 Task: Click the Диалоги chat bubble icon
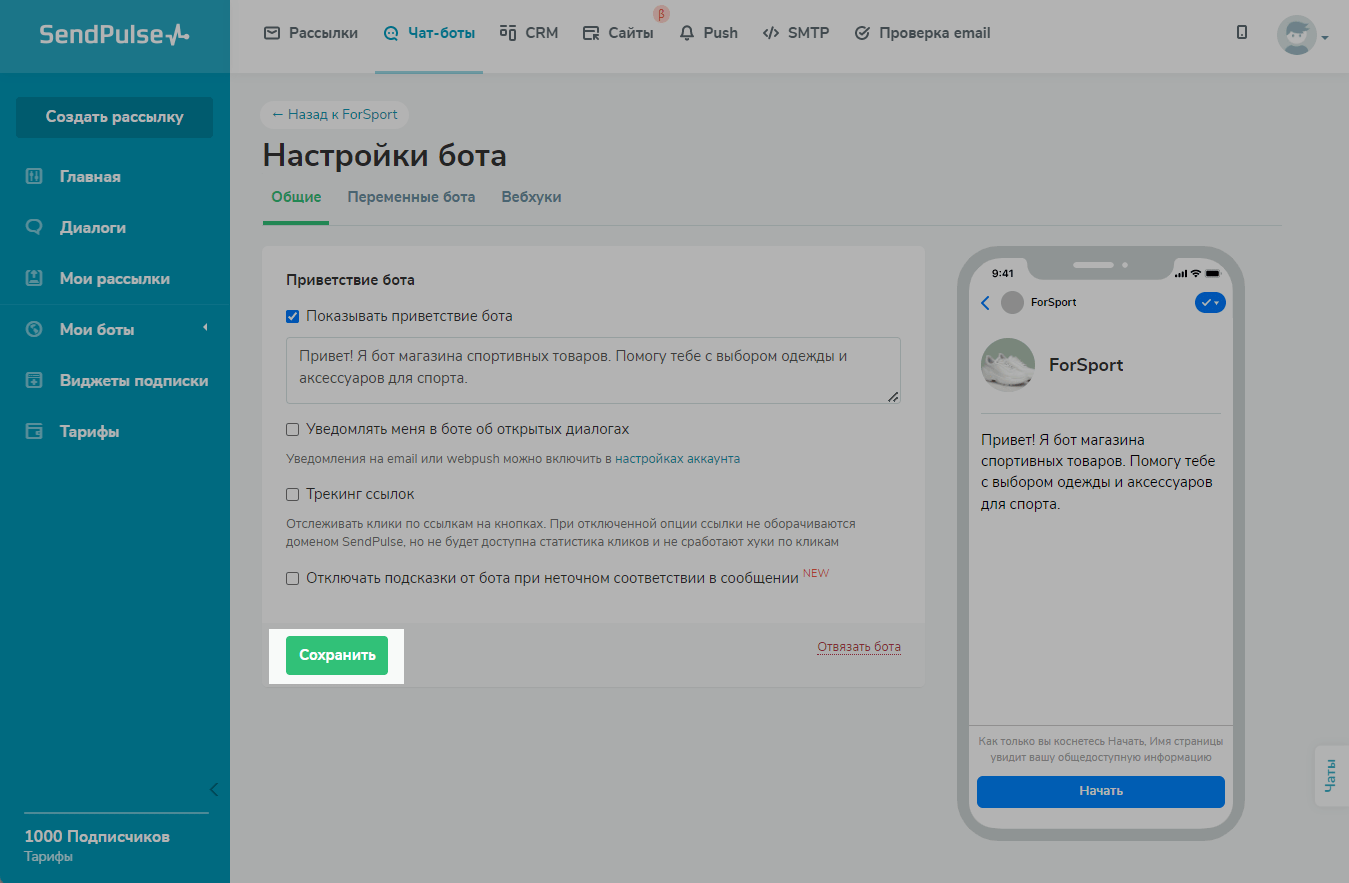[x=34, y=227]
